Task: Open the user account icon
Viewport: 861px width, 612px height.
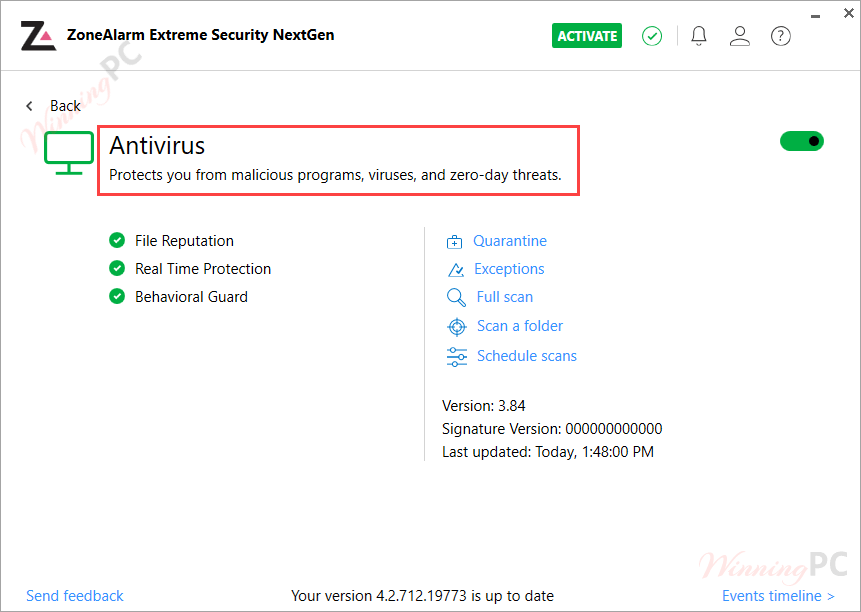Action: (740, 36)
